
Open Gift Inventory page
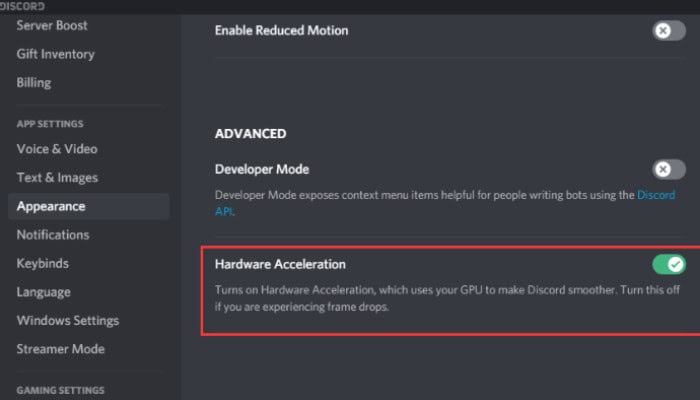pyautogui.click(x=55, y=54)
